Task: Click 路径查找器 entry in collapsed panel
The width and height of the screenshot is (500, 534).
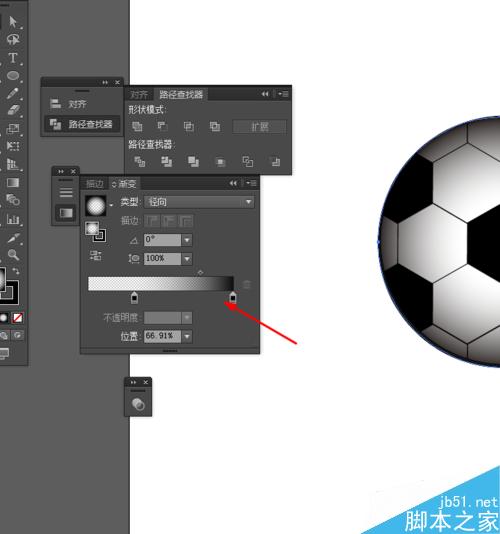Action: point(82,124)
